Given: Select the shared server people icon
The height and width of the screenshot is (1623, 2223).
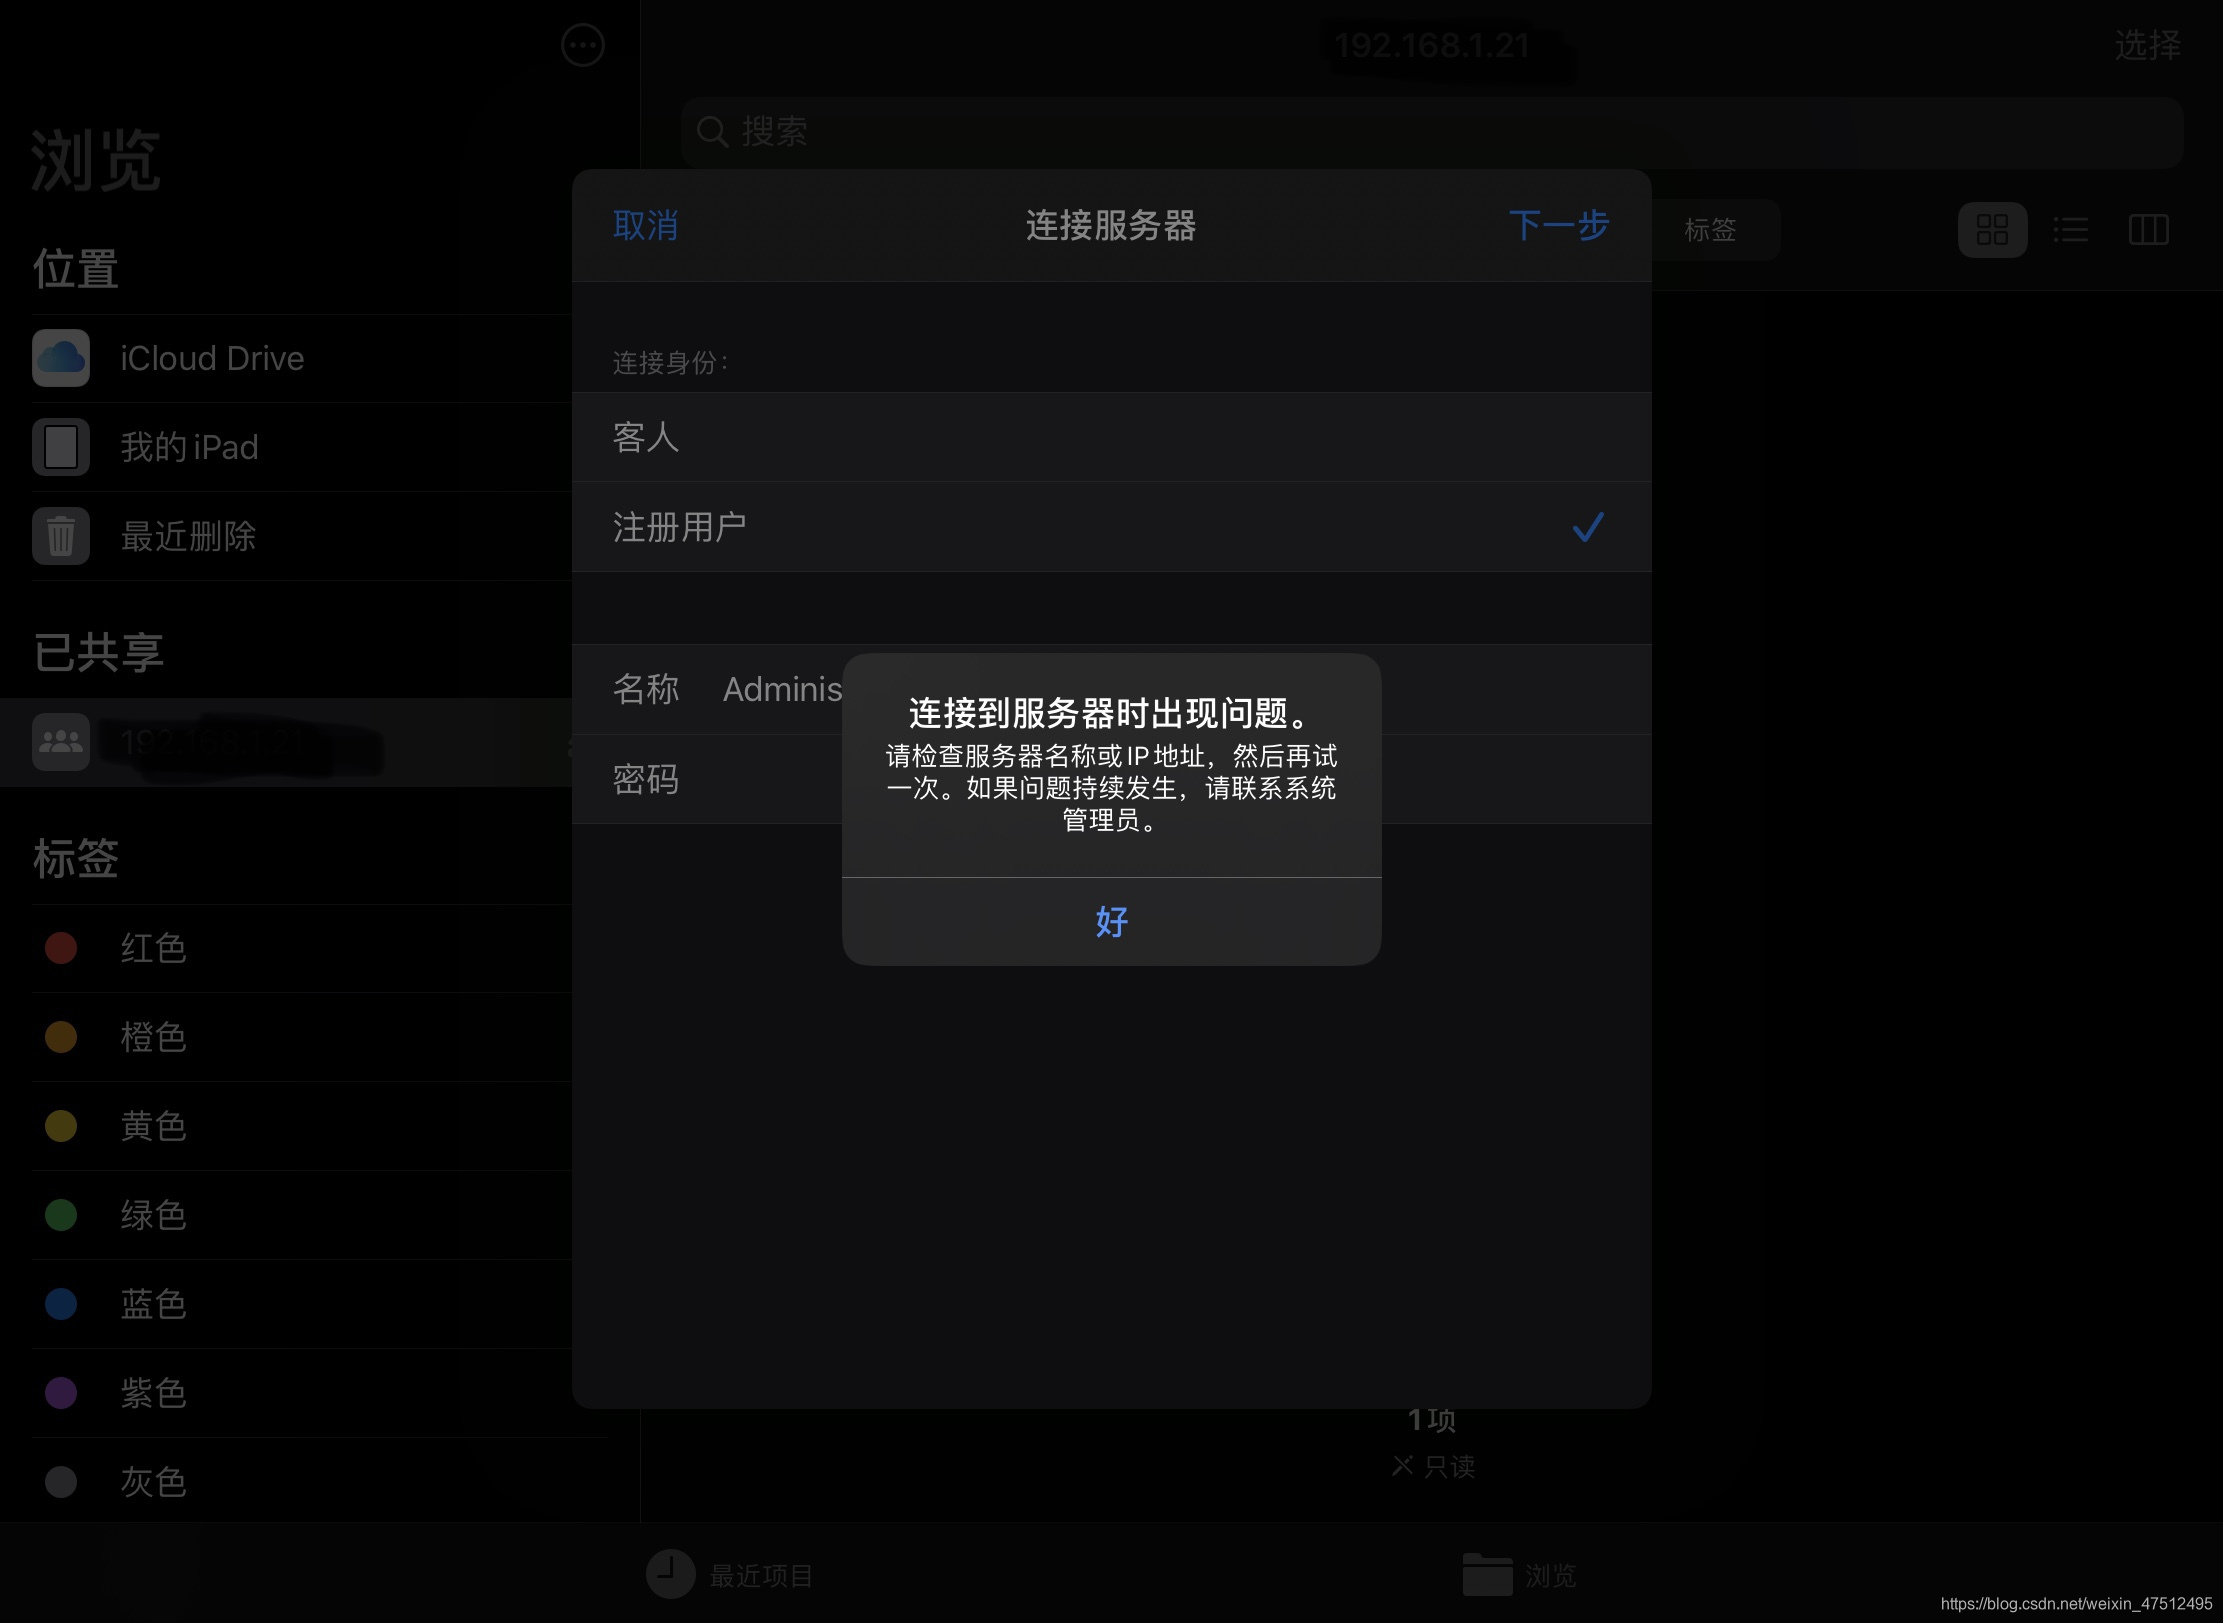Looking at the screenshot, I should (x=61, y=742).
